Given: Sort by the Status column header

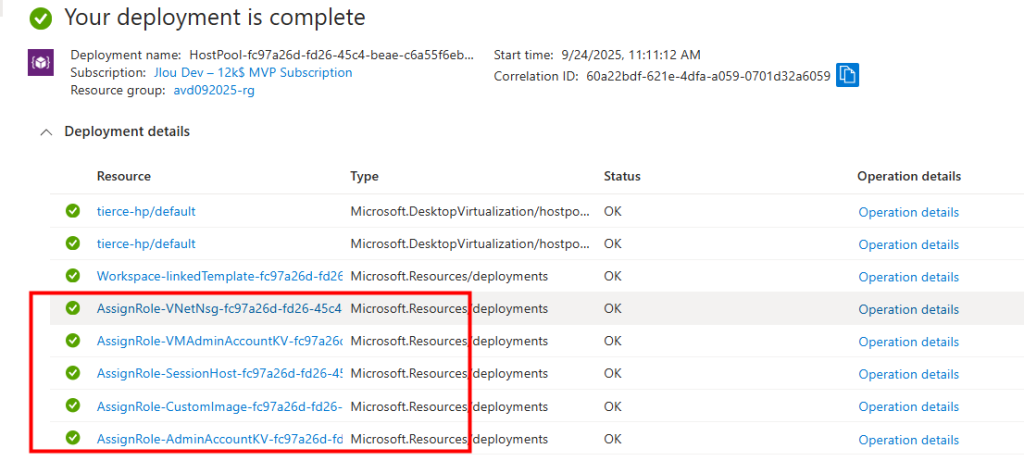Looking at the screenshot, I should point(622,176).
